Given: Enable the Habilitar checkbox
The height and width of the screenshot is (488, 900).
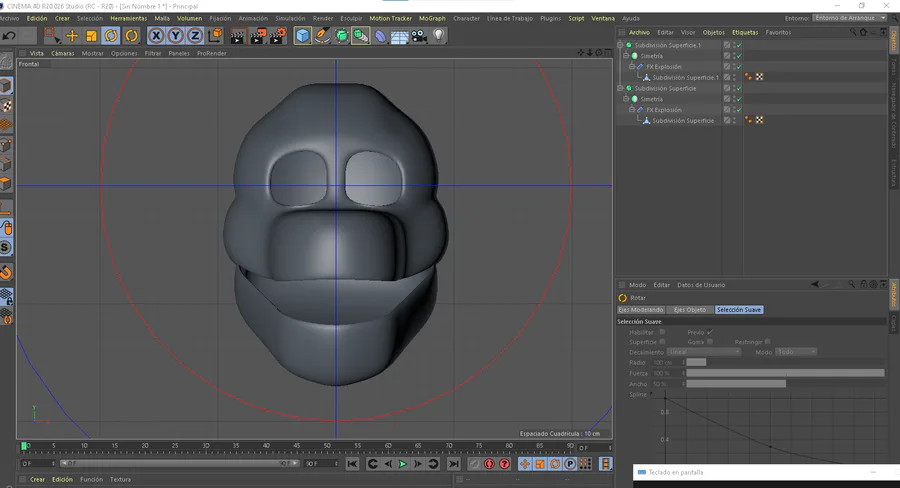Looking at the screenshot, I should pos(662,332).
